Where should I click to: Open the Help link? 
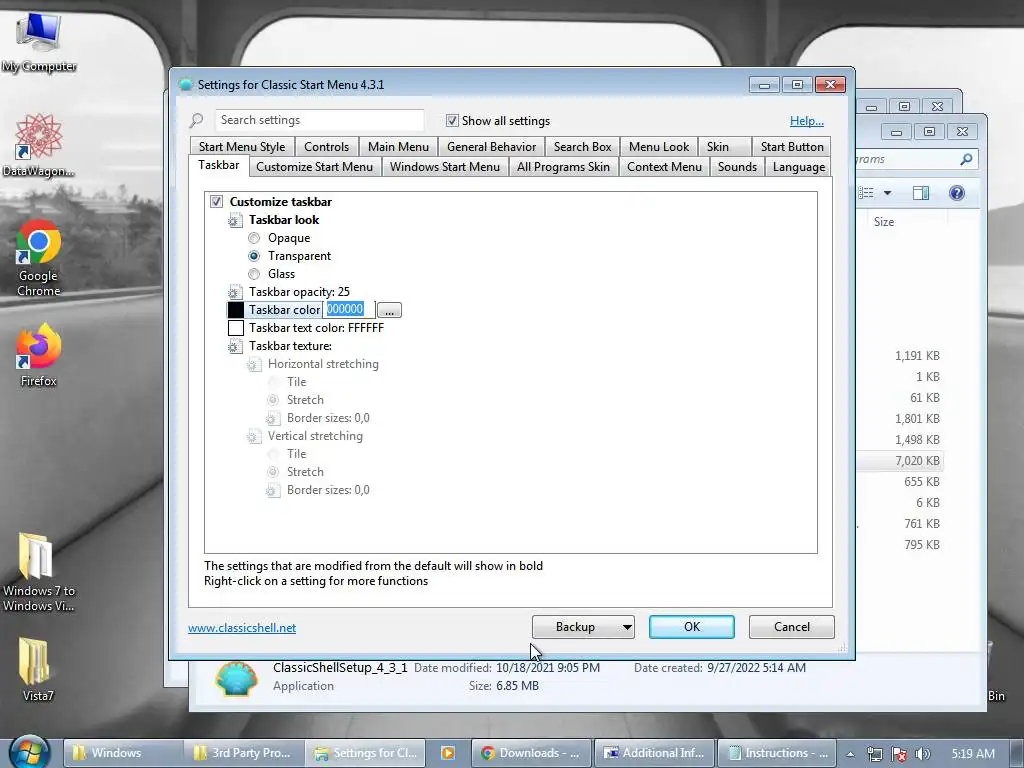click(807, 121)
